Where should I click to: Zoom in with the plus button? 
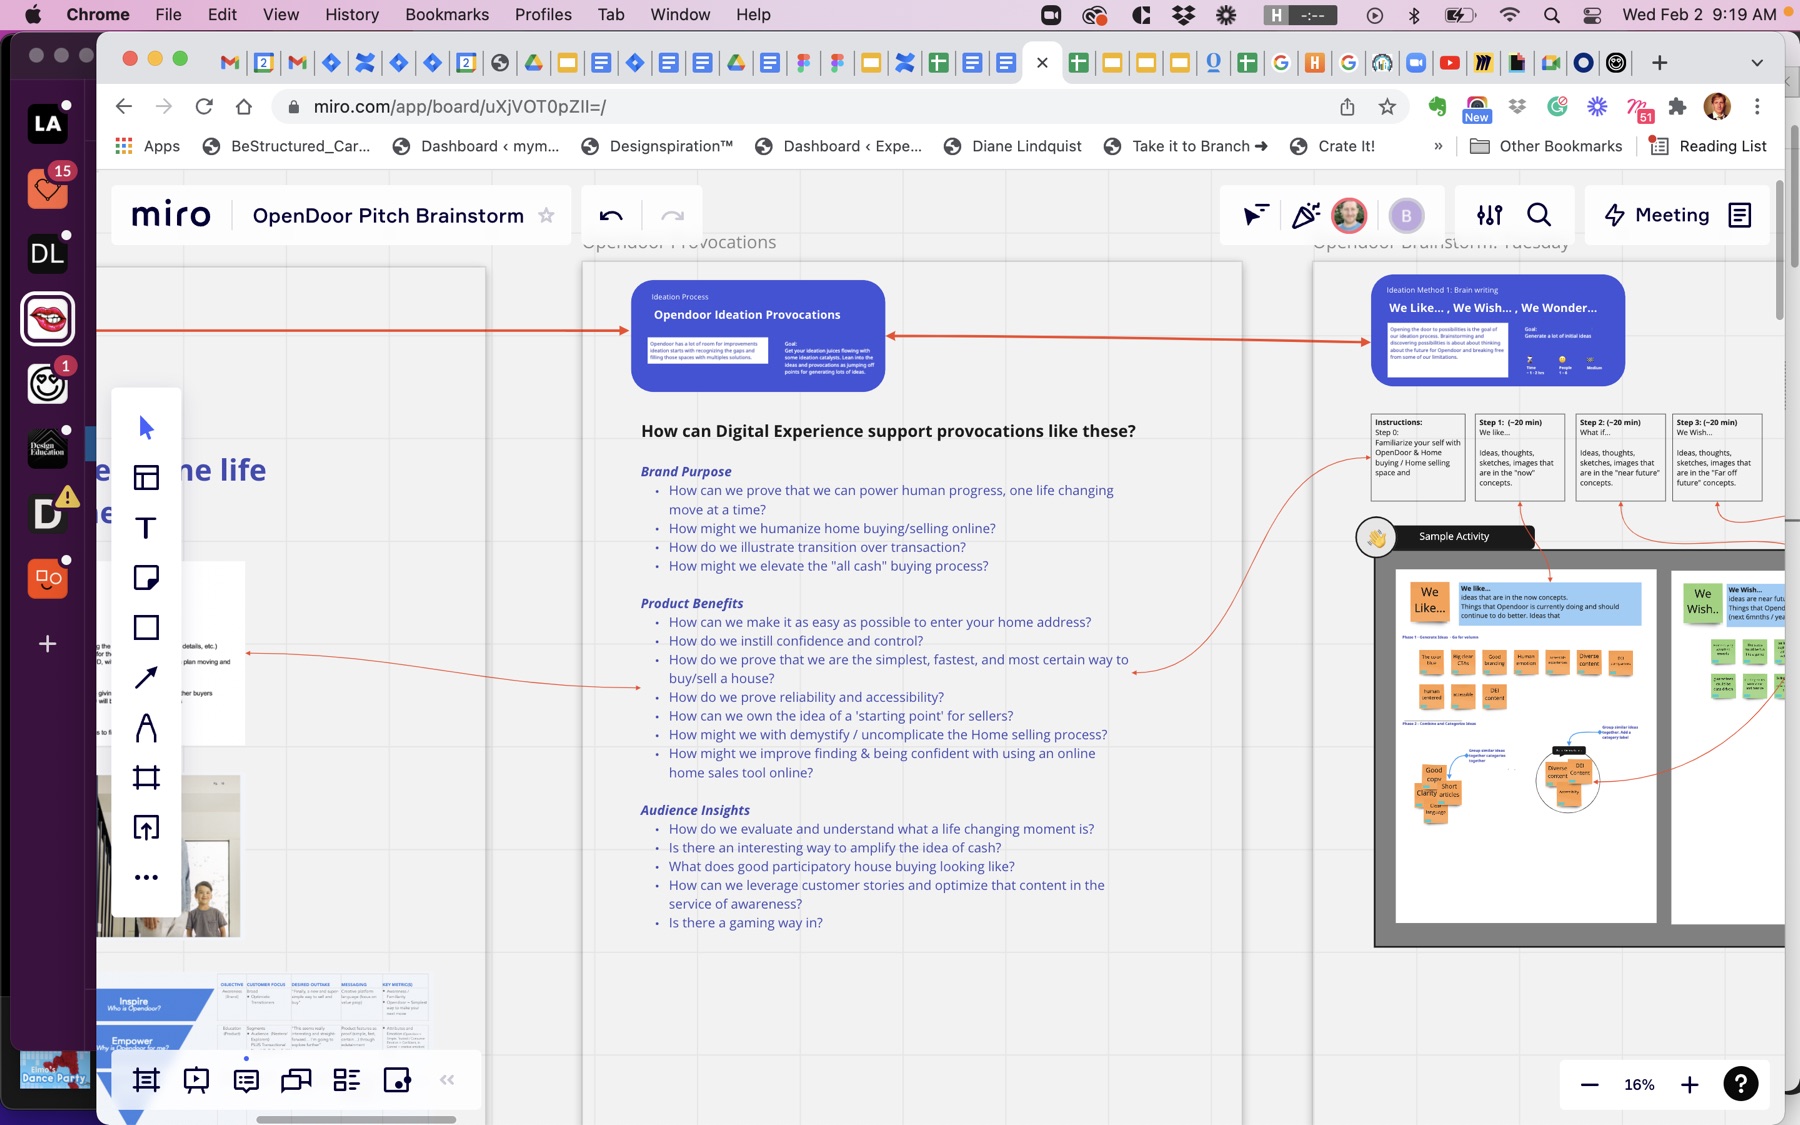pos(1690,1085)
